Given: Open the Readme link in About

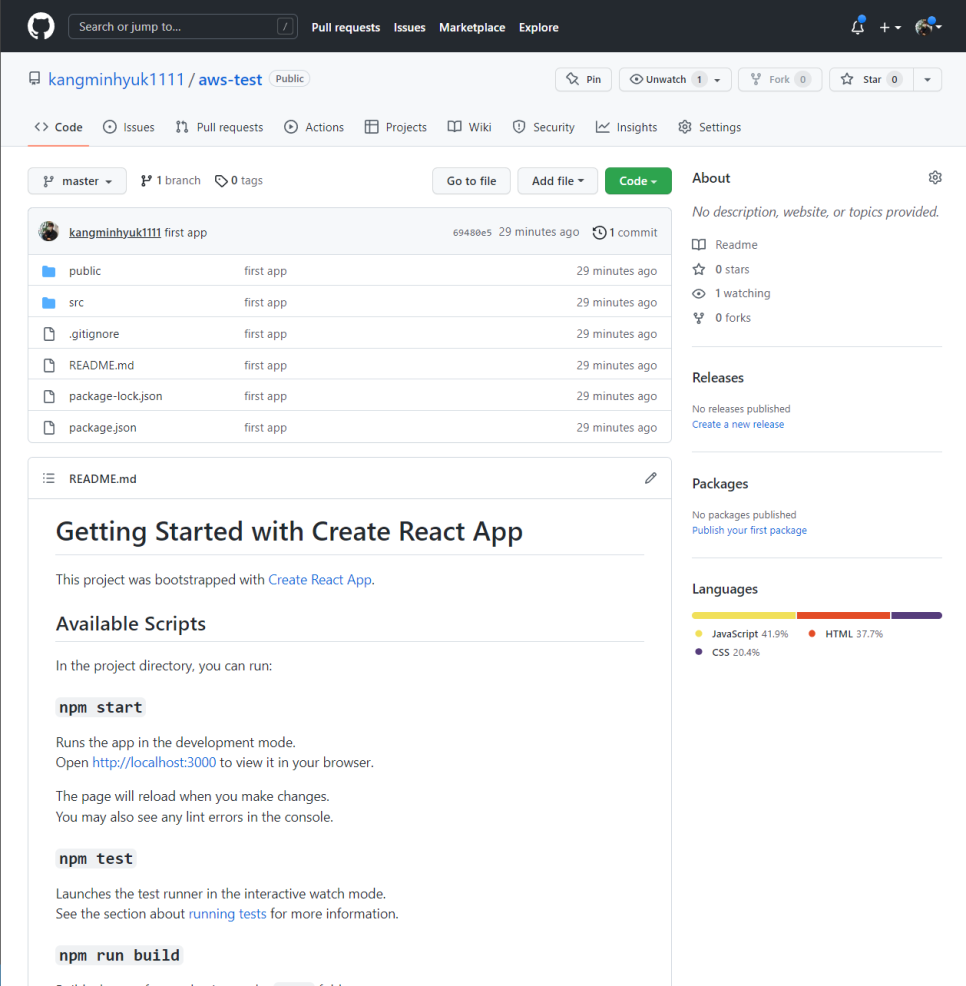Looking at the screenshot, I should [724, 245].
